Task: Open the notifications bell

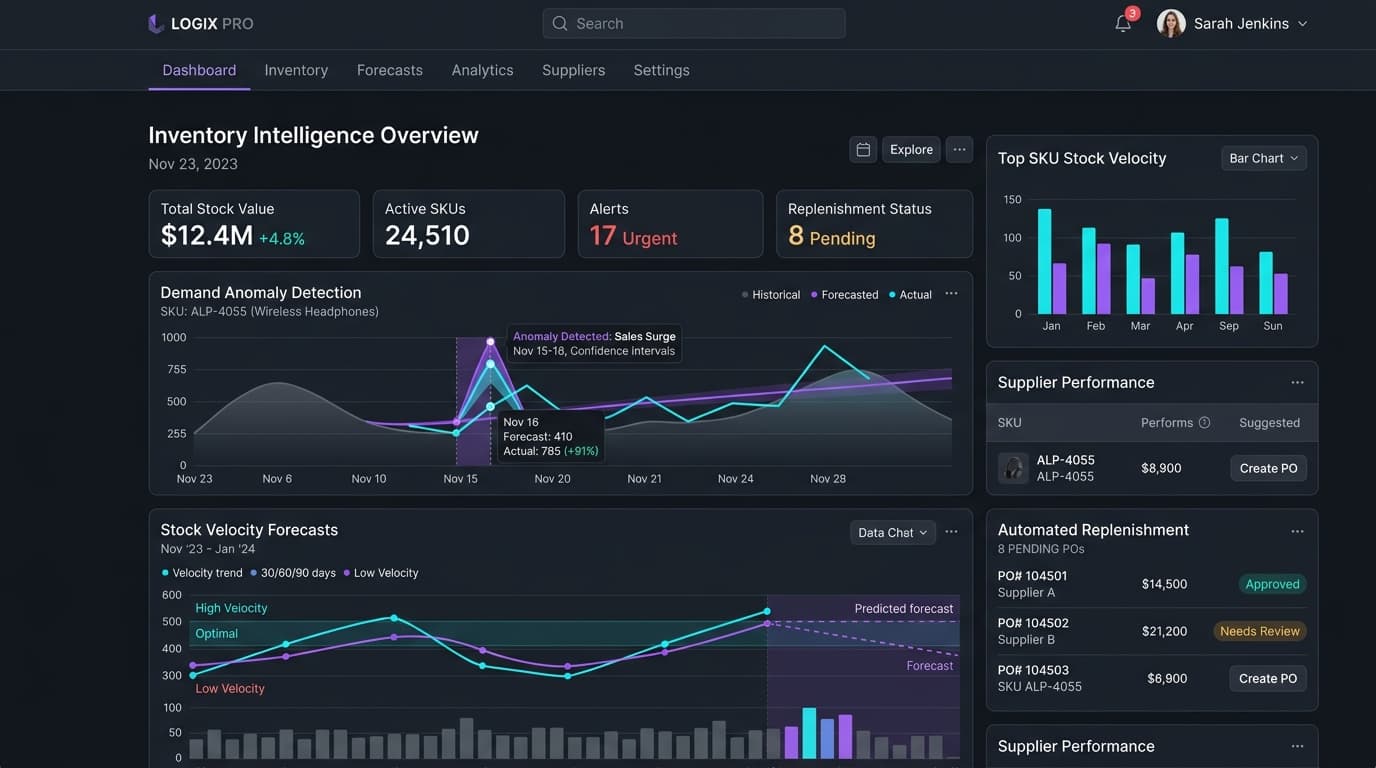Action: [x=1123, y=24]
